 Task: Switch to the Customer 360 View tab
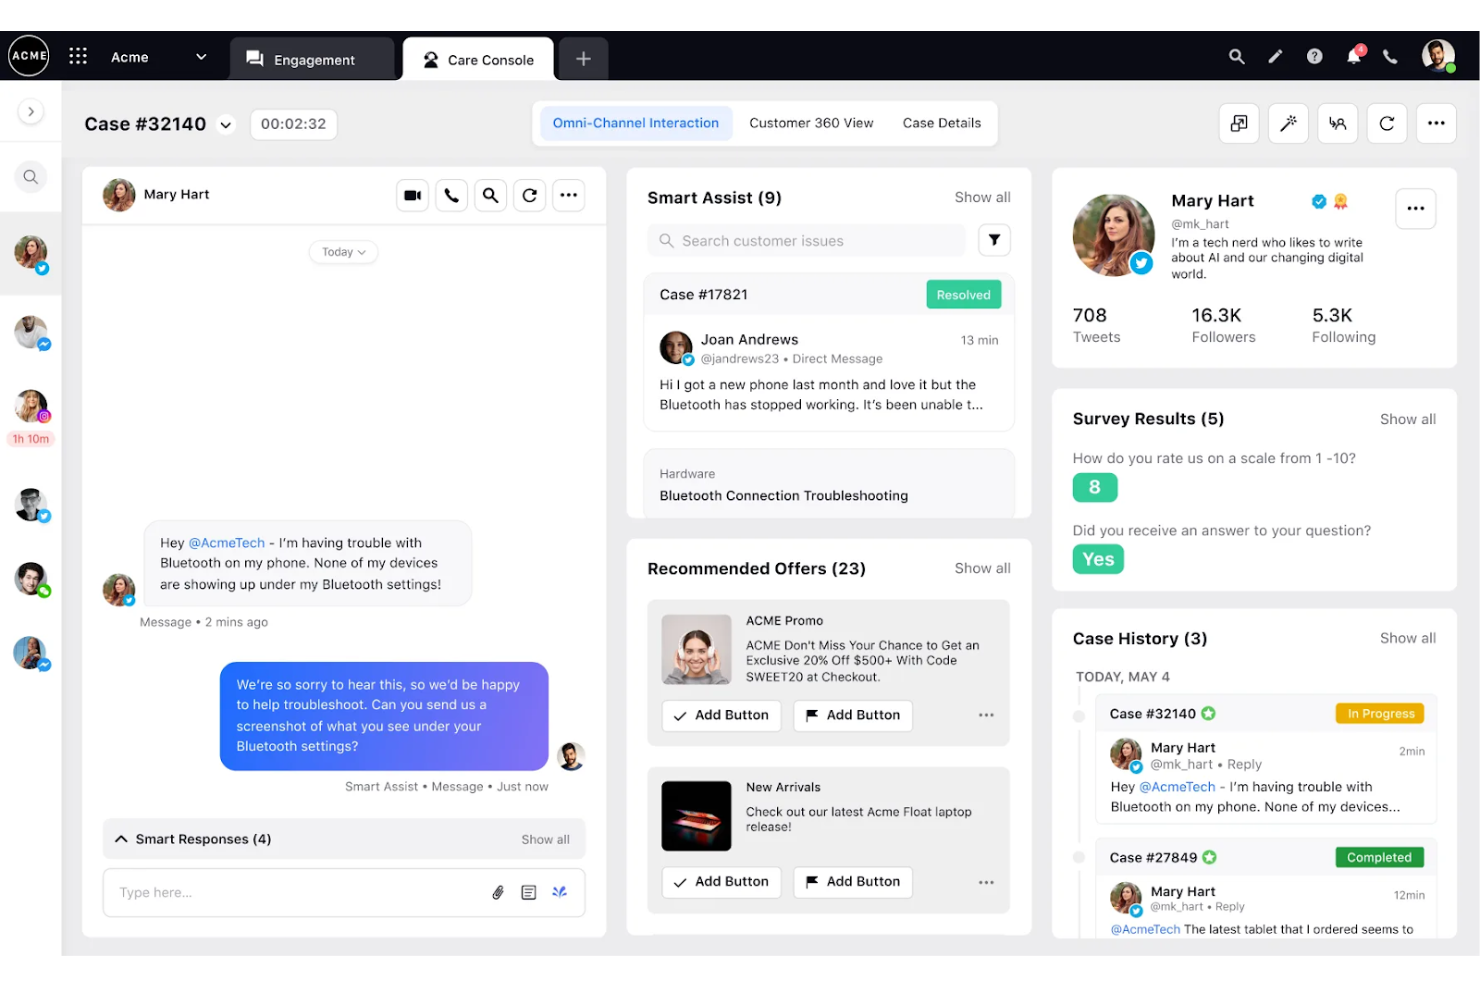point(811,123)
